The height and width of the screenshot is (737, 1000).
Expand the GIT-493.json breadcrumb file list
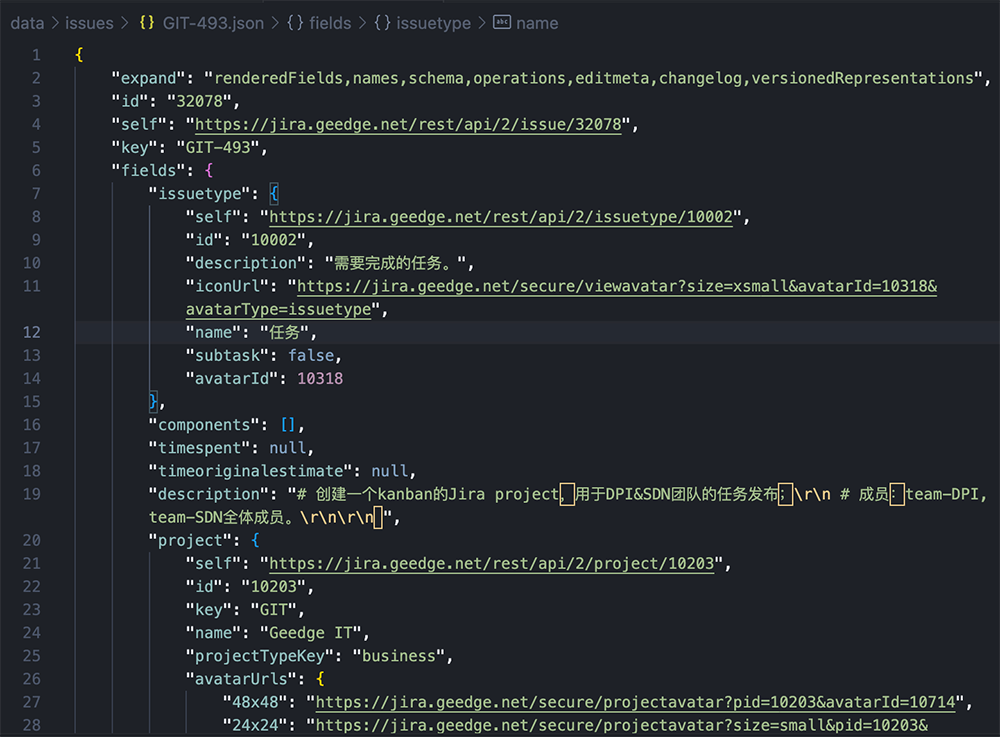pos(213,23)
